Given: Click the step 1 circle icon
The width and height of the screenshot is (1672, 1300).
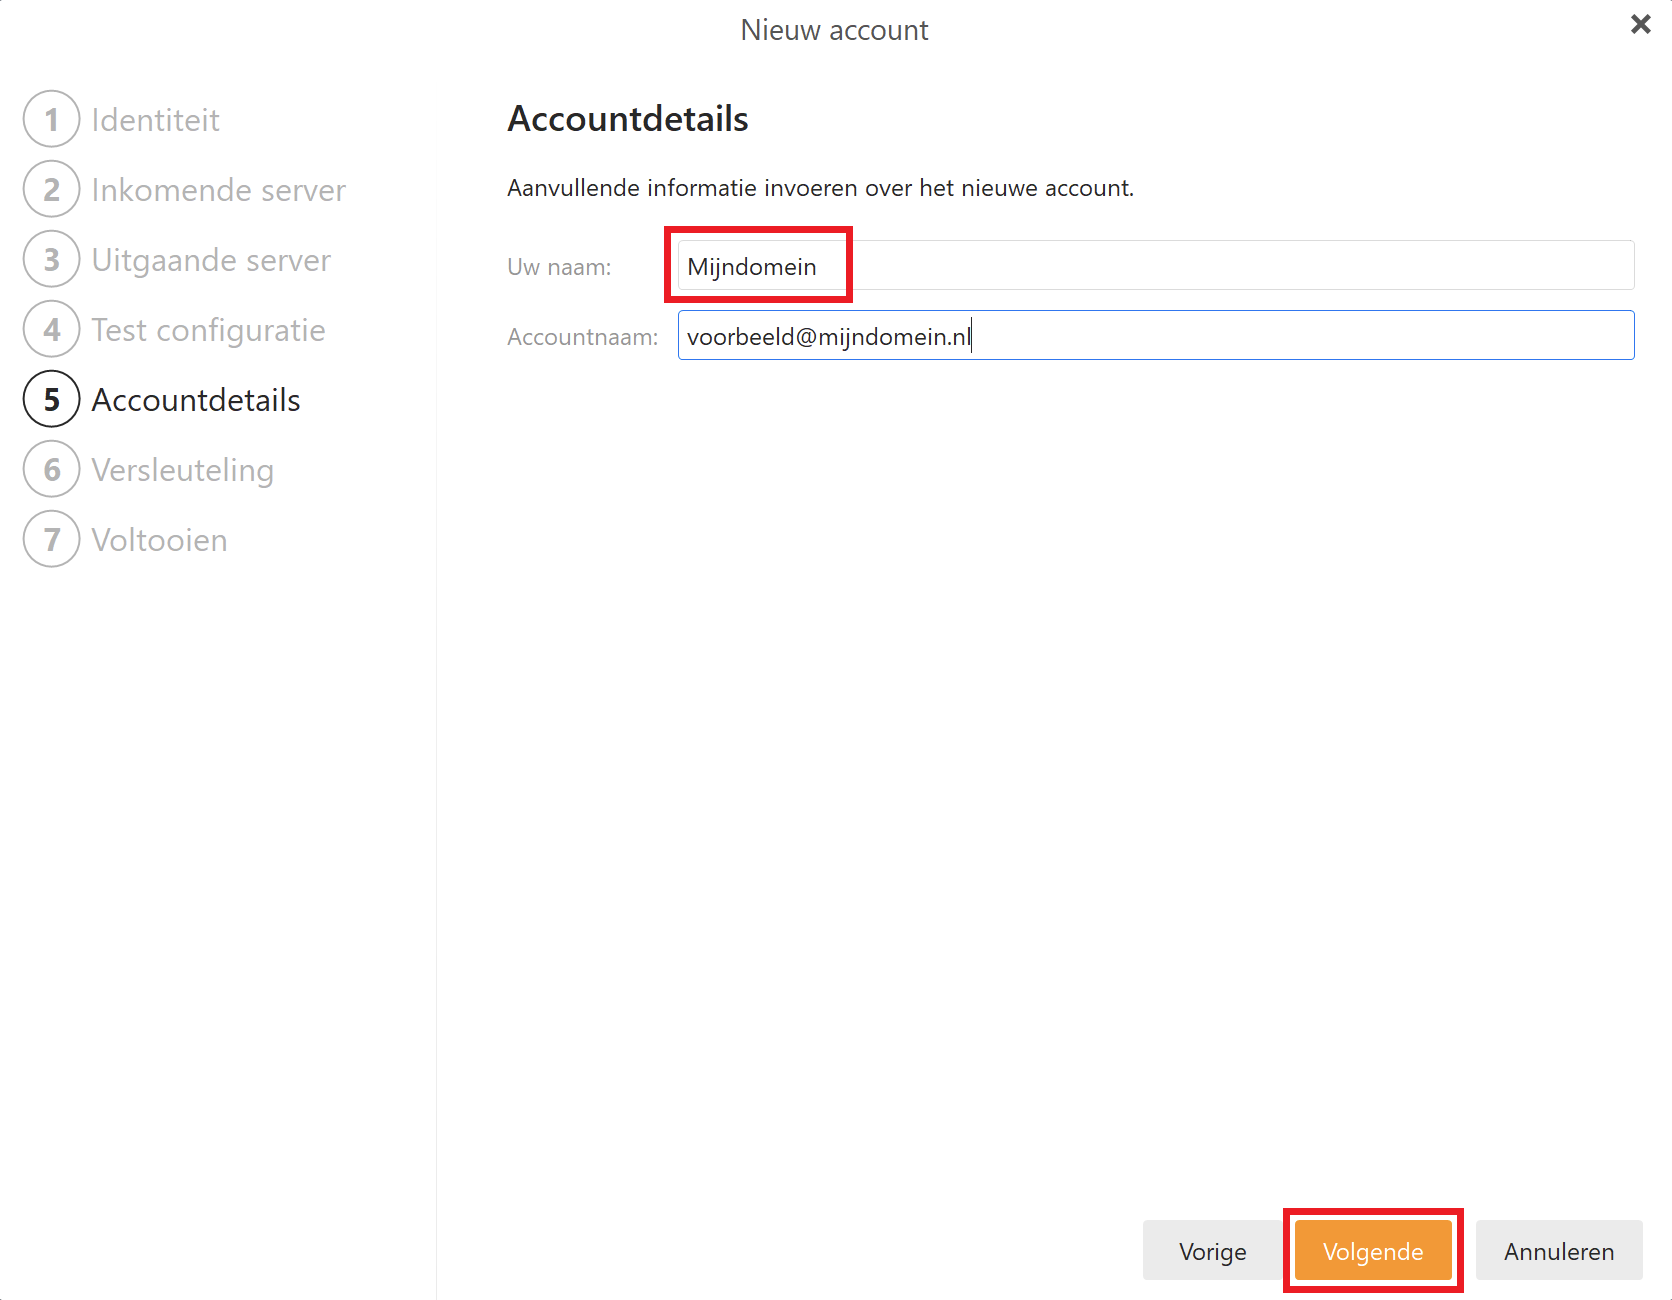Looking at the screenshot, I should pyautogui.click(x=51, y=120).
